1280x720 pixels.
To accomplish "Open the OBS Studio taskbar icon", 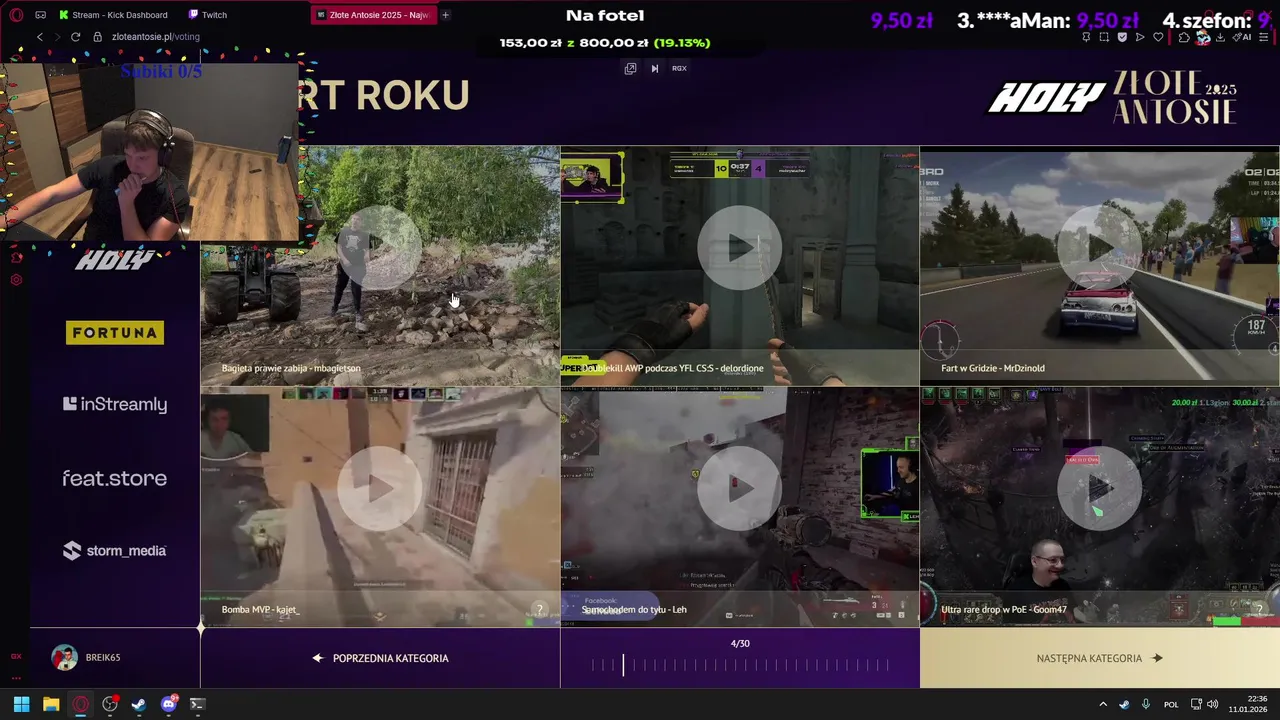I will click(110, 704).
